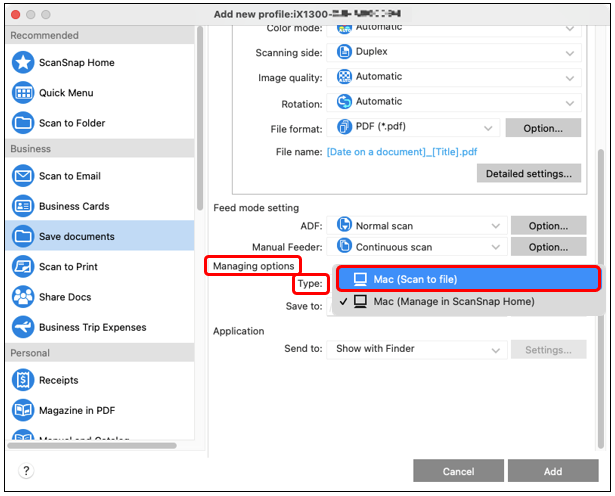615x496 pixels.
Task: Click the Scan to Email envelope icon
Action: click(23, 176)
